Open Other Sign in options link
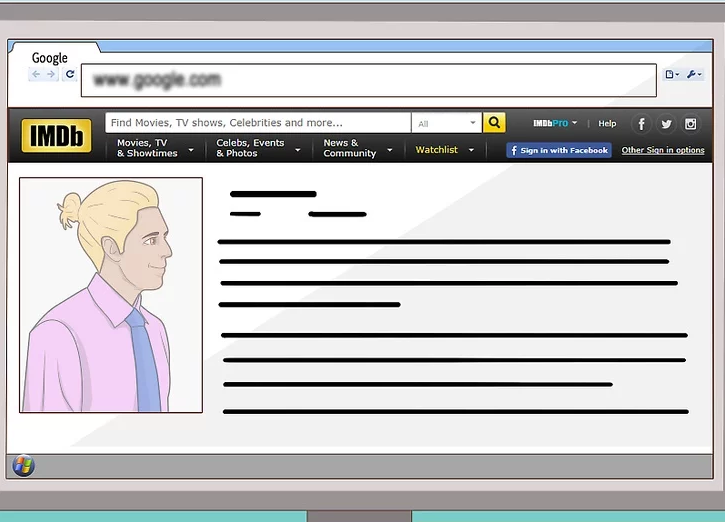 [663, 150]
